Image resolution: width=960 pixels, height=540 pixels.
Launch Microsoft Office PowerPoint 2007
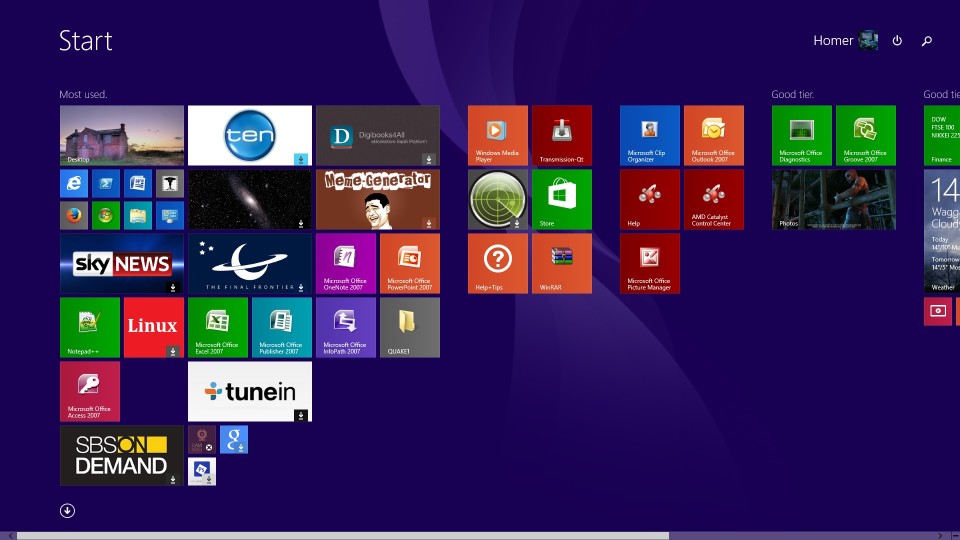[x=410, y=263]
